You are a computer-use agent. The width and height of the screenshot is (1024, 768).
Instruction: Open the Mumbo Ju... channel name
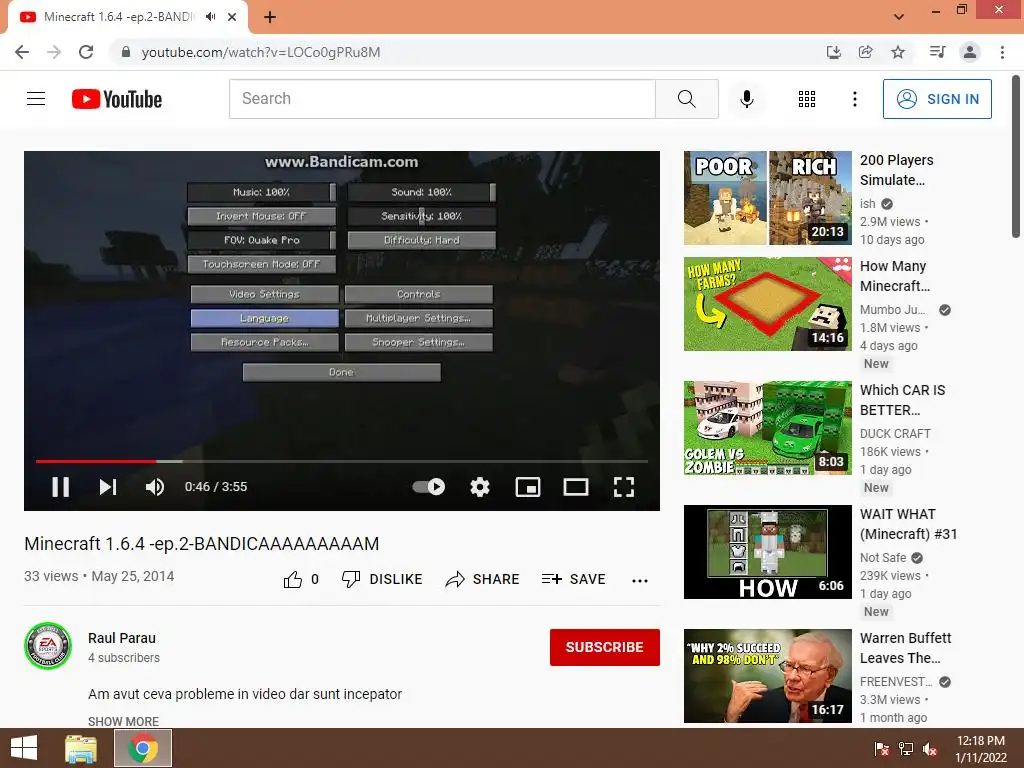point(892,310)
